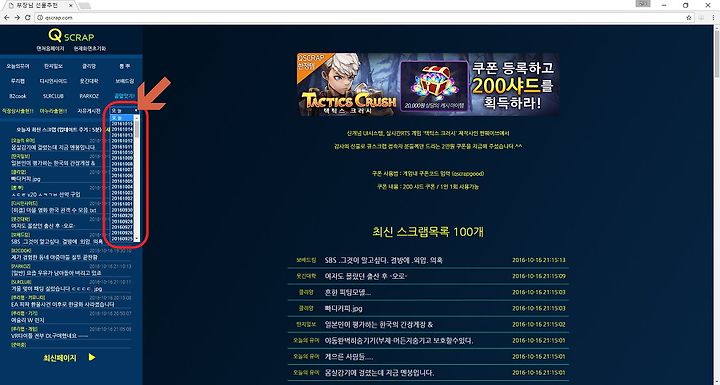Choose 20161001 in date list

click(x=122, y=204)
